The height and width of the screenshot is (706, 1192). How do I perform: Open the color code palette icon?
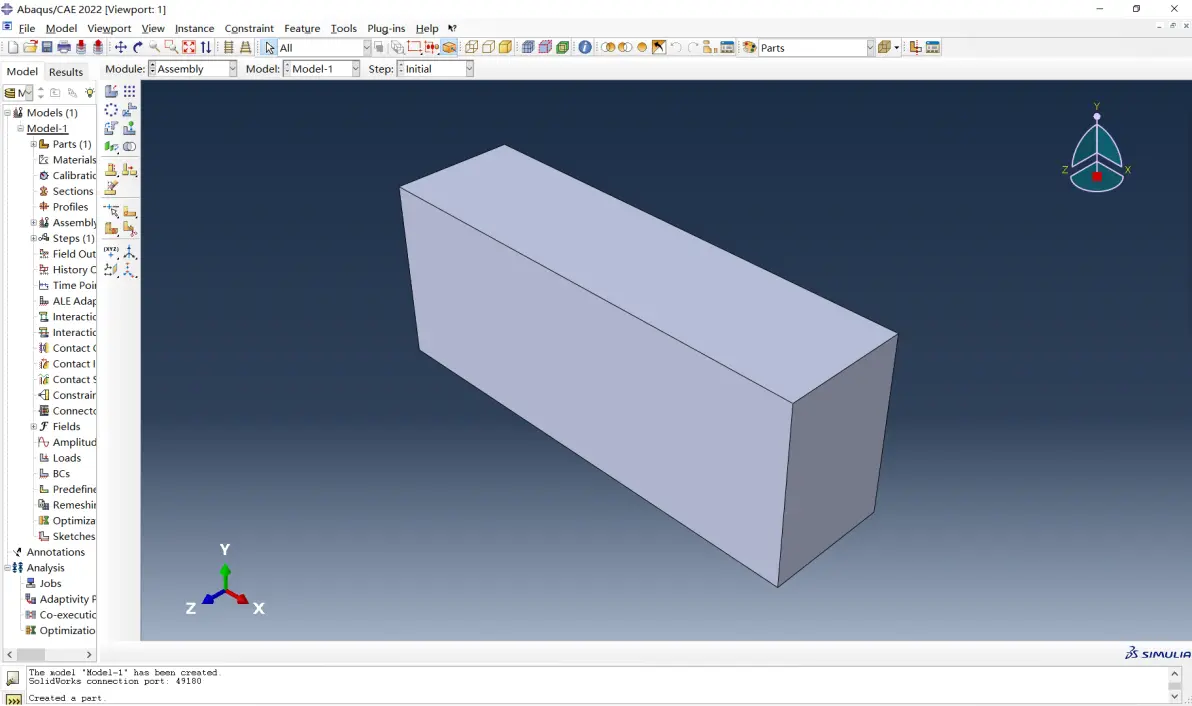750,47
